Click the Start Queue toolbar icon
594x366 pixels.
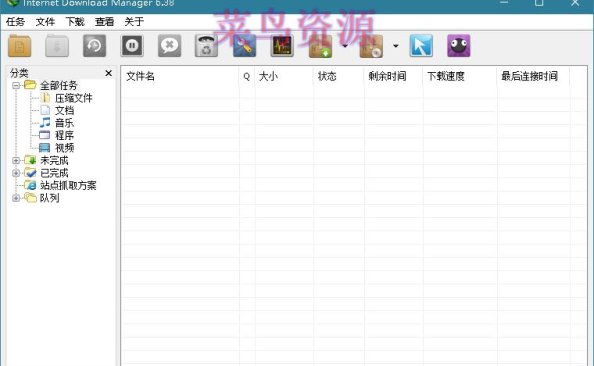click(320, 46)
